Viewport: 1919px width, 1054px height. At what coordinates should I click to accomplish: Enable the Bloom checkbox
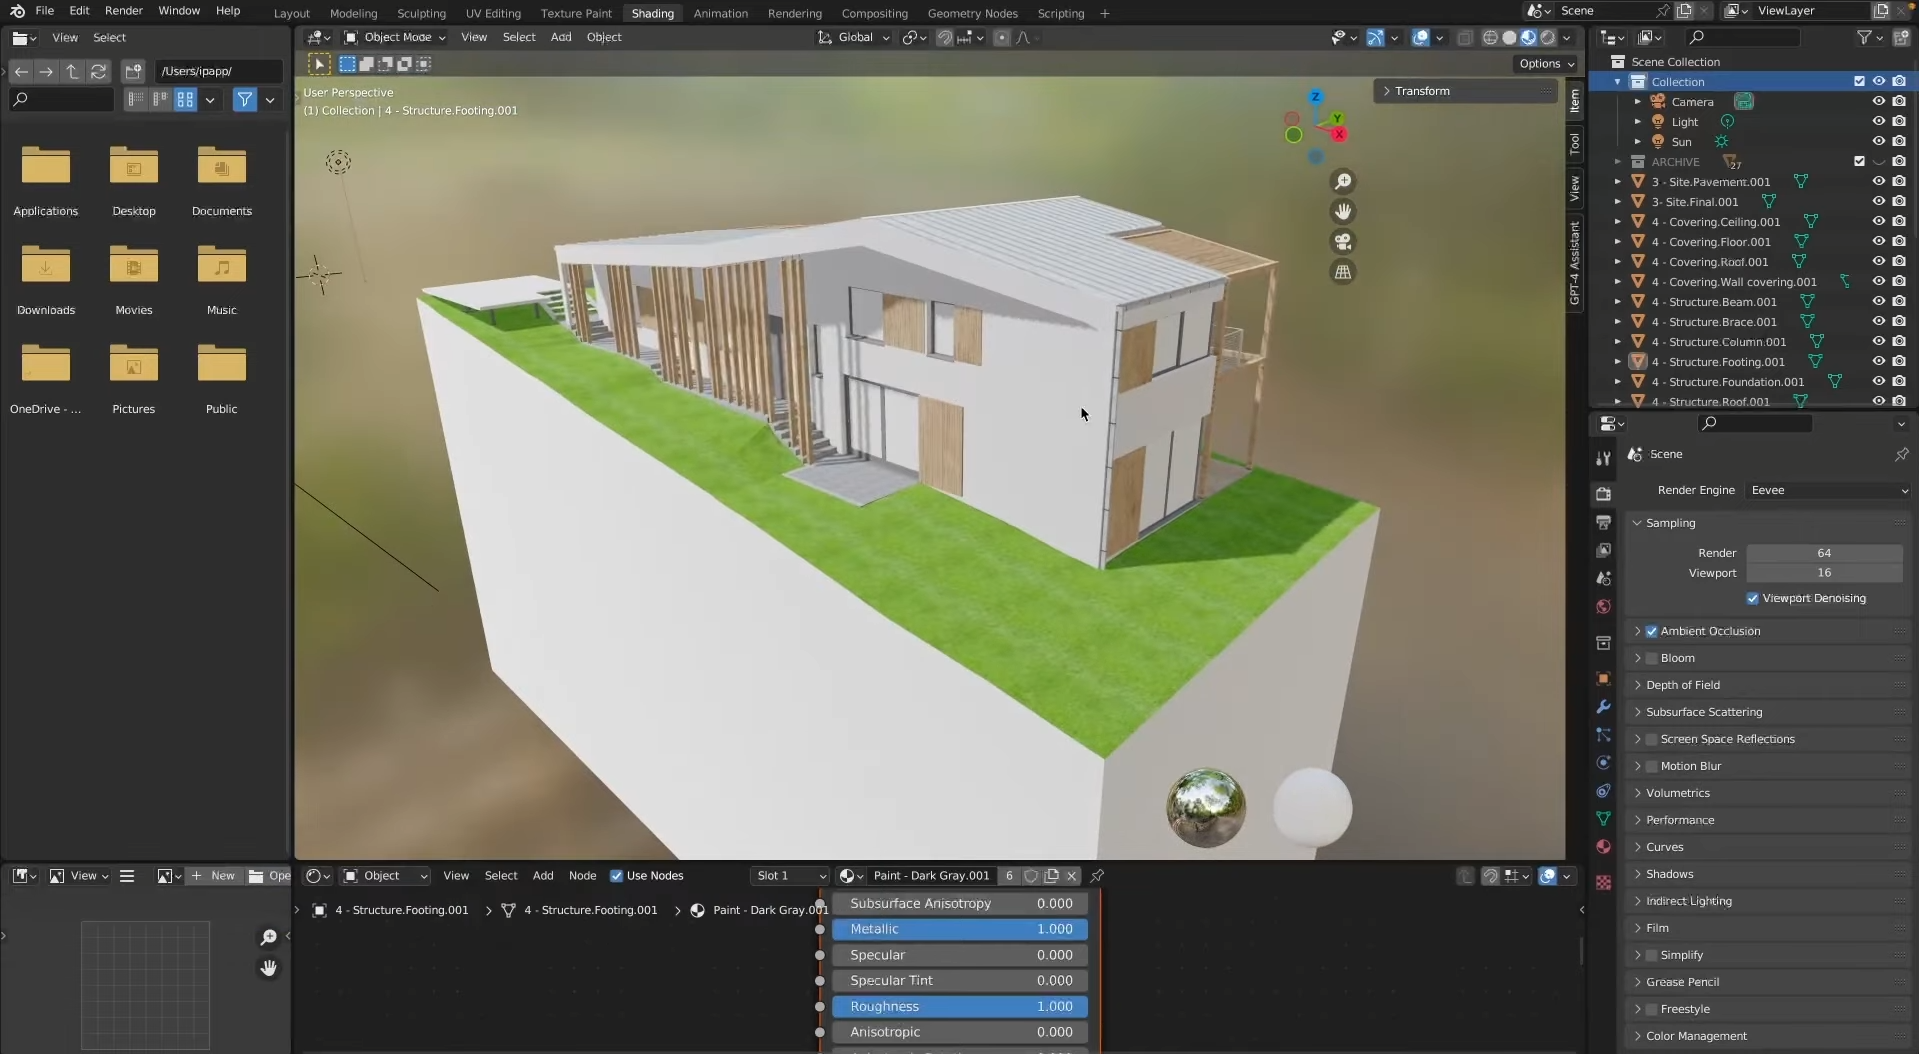point(1652,658)
